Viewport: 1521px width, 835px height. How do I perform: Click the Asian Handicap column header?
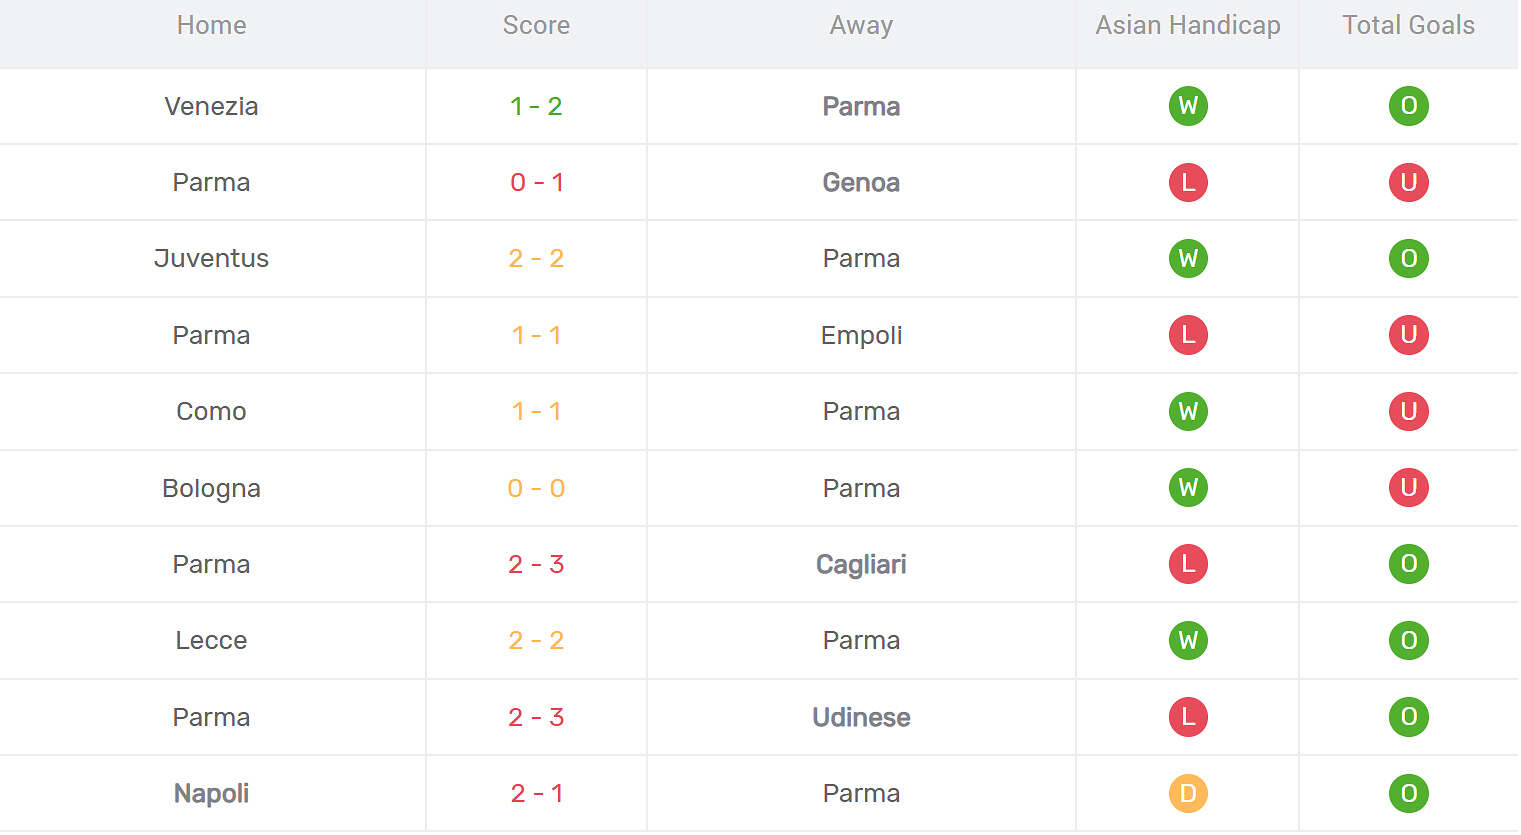(x=1188, y=25)
